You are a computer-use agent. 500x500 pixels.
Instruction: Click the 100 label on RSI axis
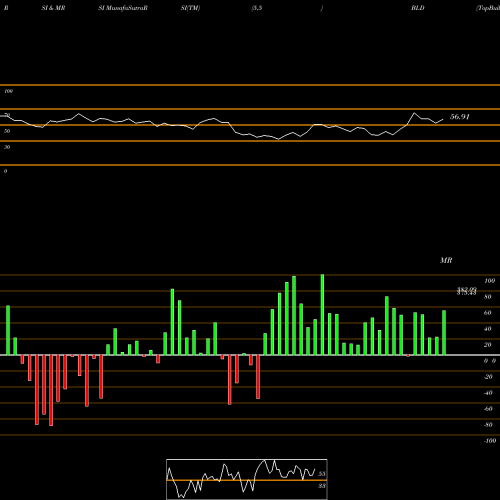point(8,91)
